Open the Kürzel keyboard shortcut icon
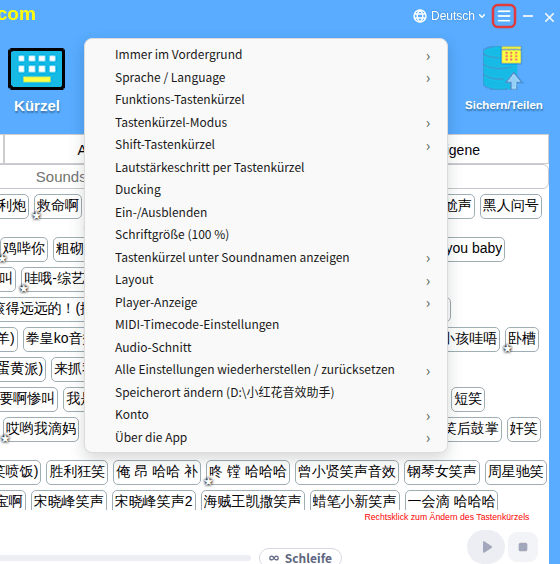The width and height of the screenshot is (560, 564). 36,69
